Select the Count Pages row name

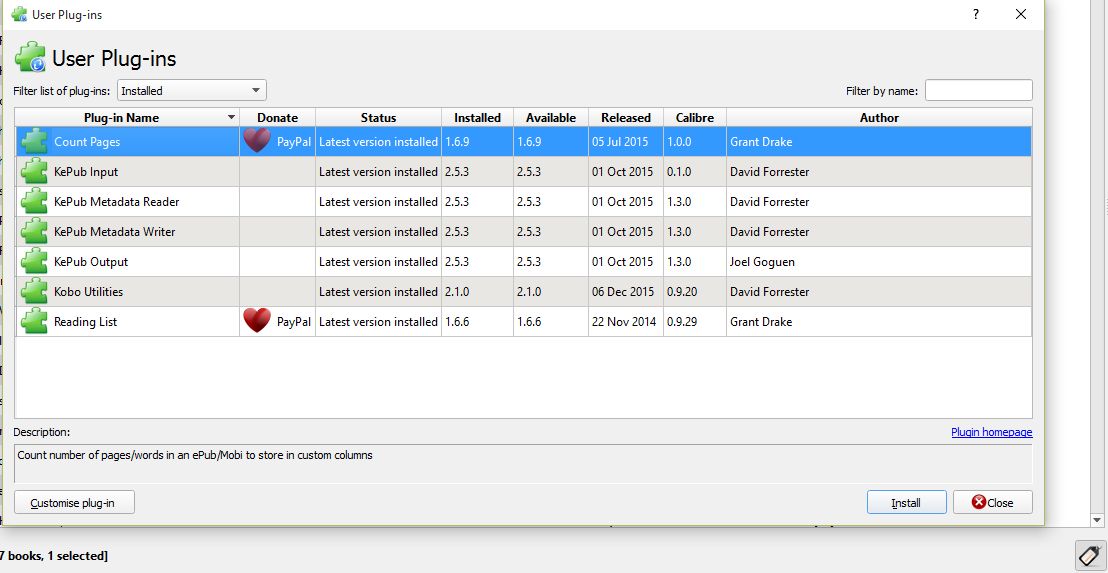pyautogui.click(x=87, y=141)
